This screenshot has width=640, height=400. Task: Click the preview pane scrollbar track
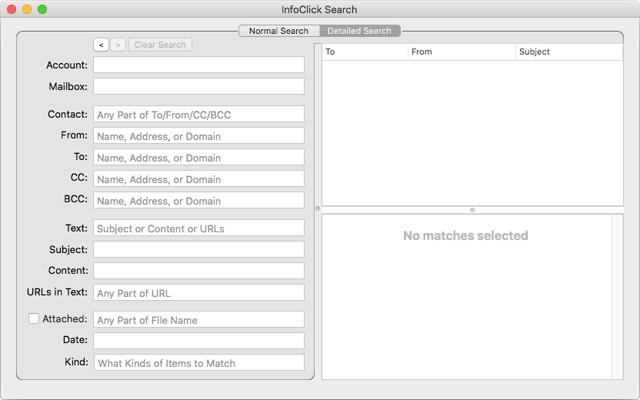617,297
